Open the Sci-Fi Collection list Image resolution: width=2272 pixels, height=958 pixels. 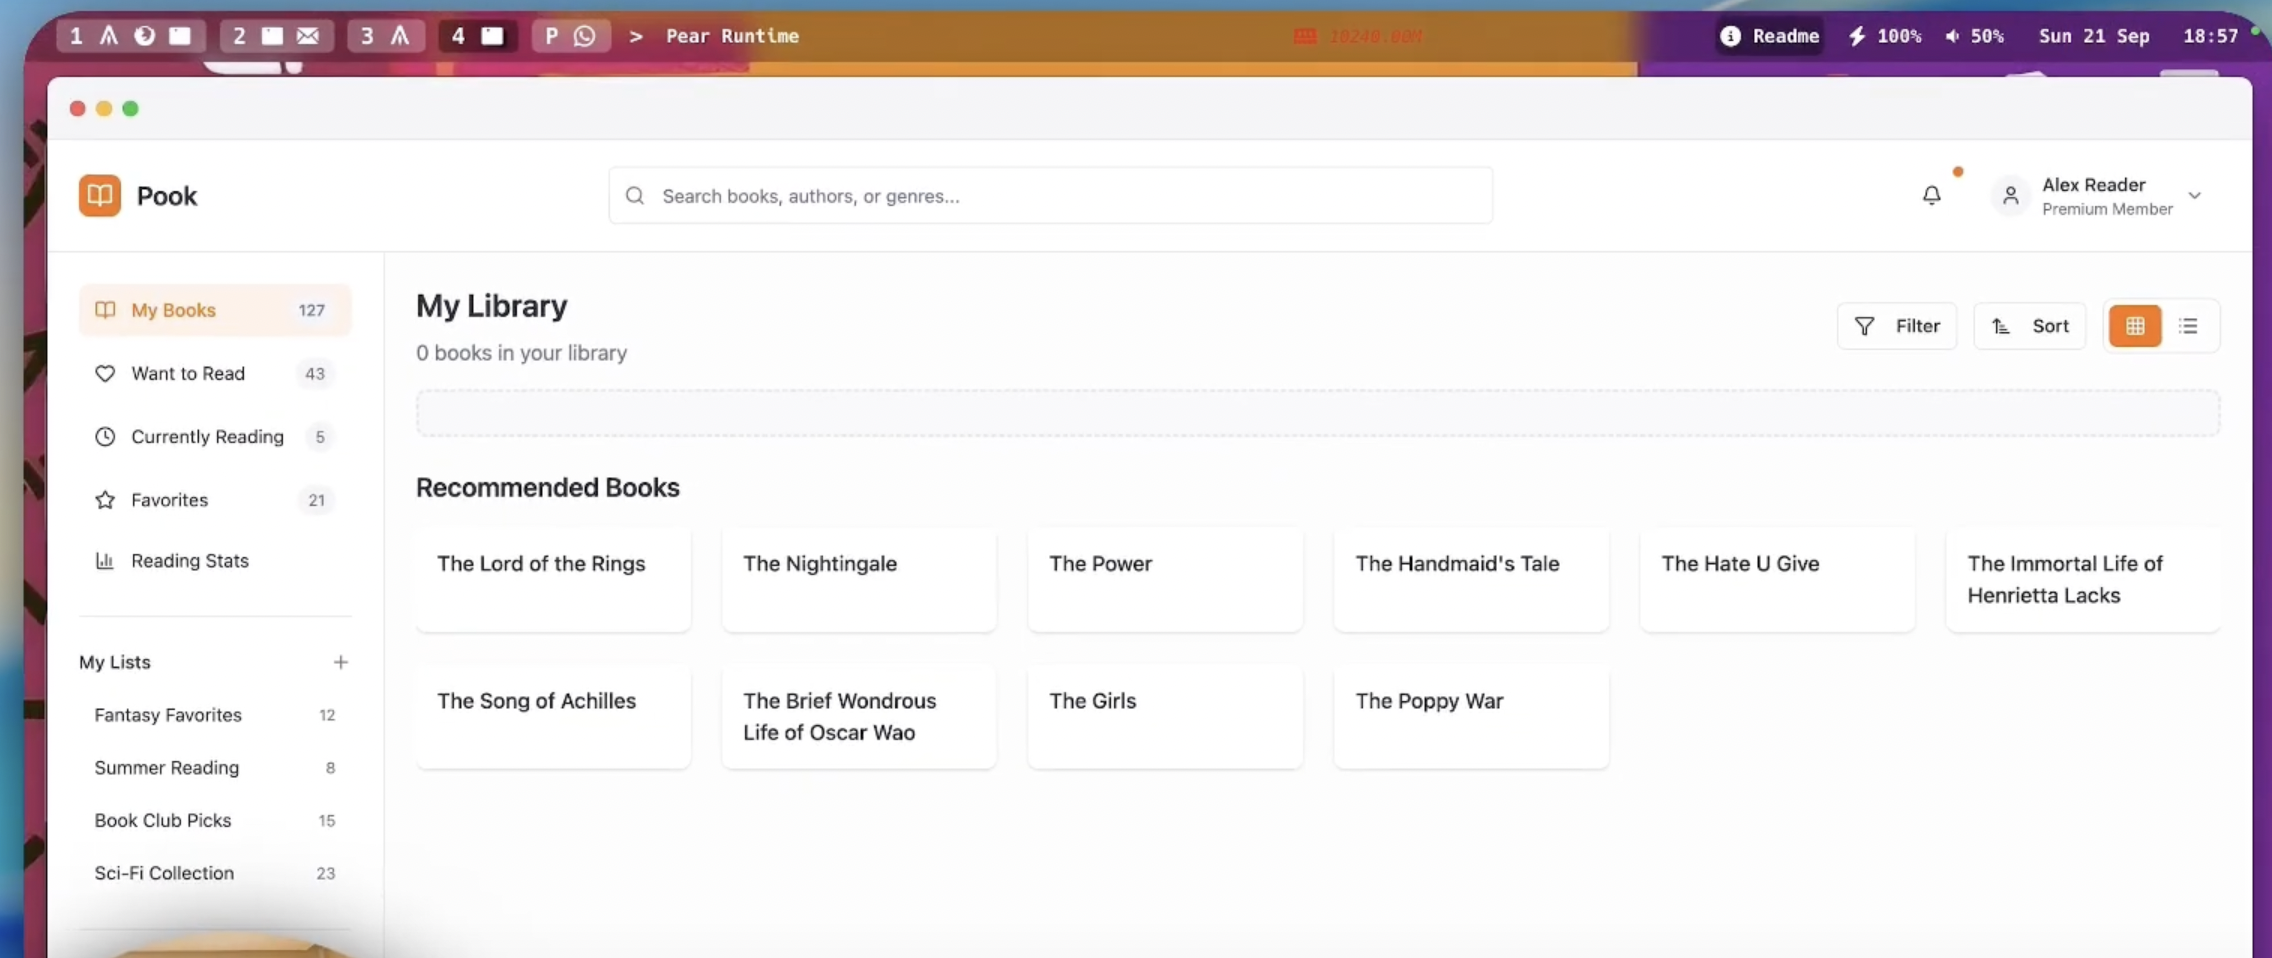pos(164,873)
